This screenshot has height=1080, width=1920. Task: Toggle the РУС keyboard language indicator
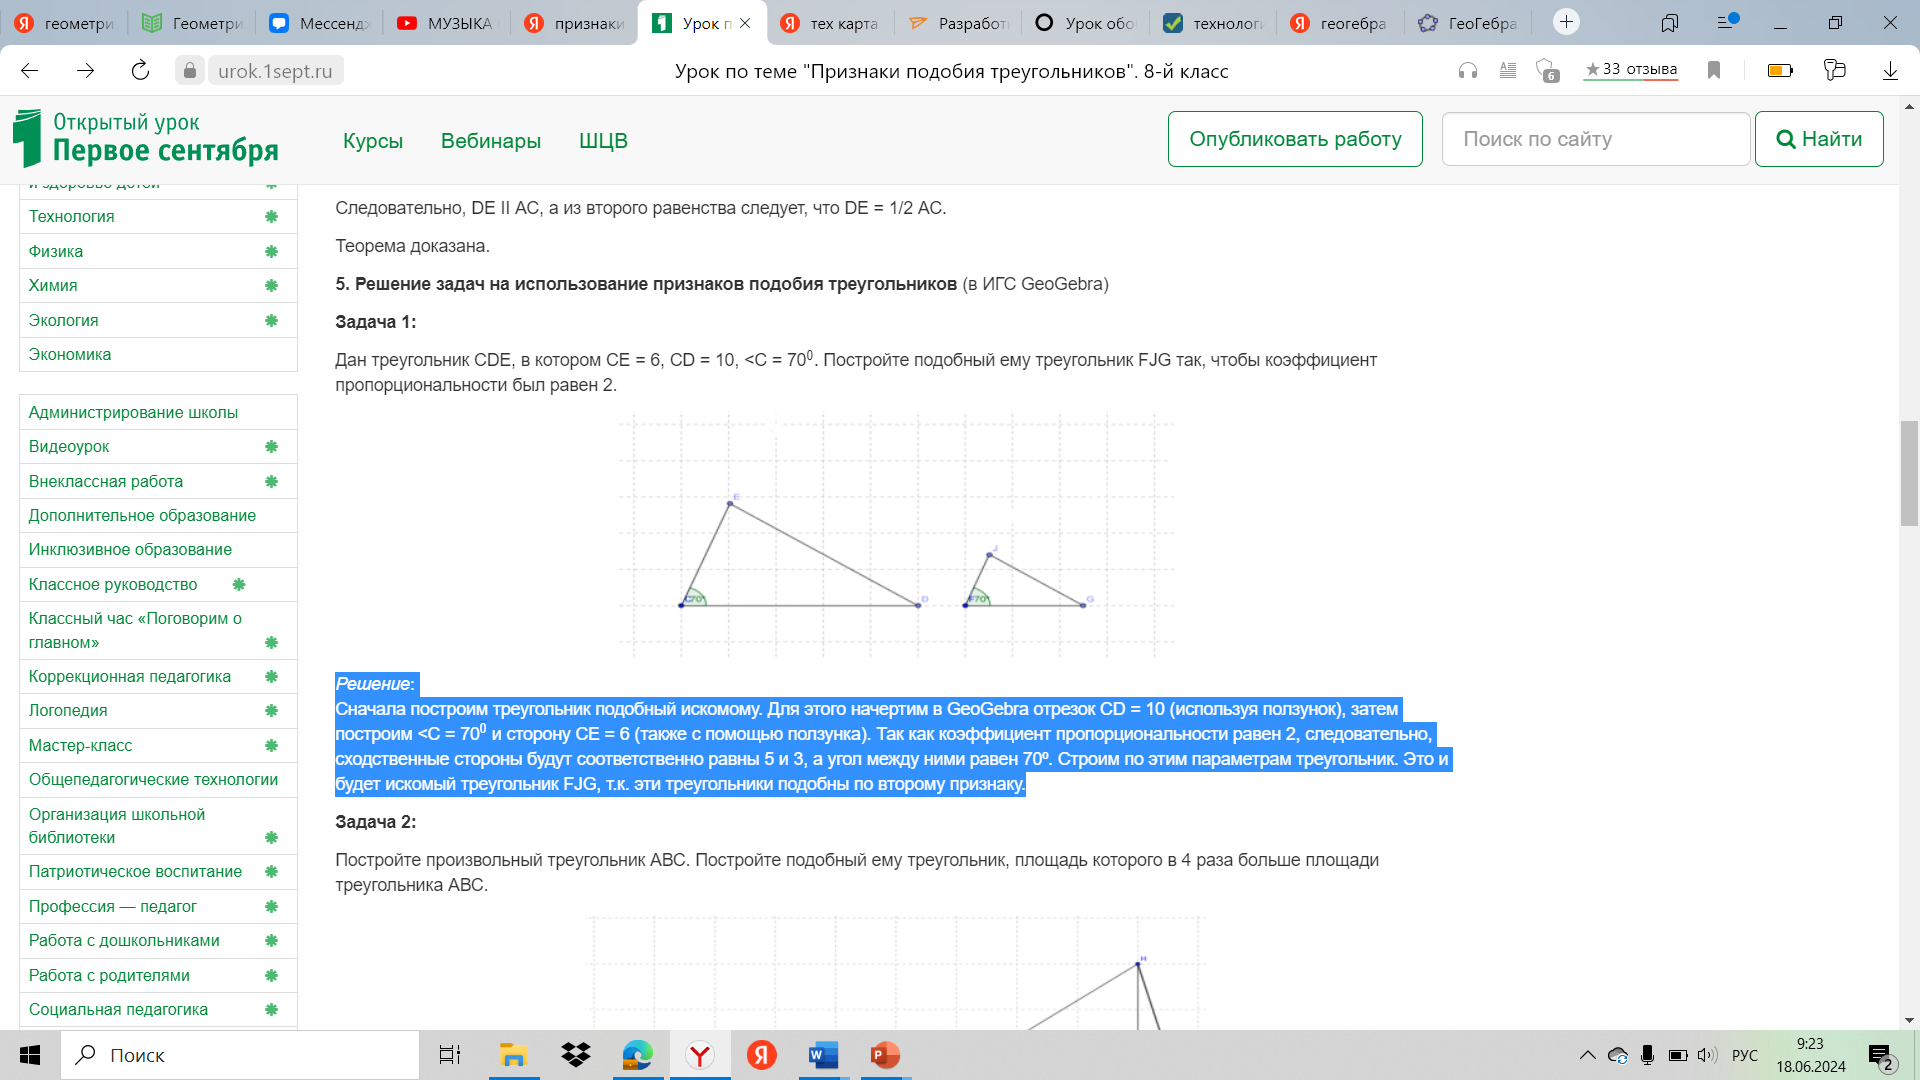[x=1744, y=1055]
